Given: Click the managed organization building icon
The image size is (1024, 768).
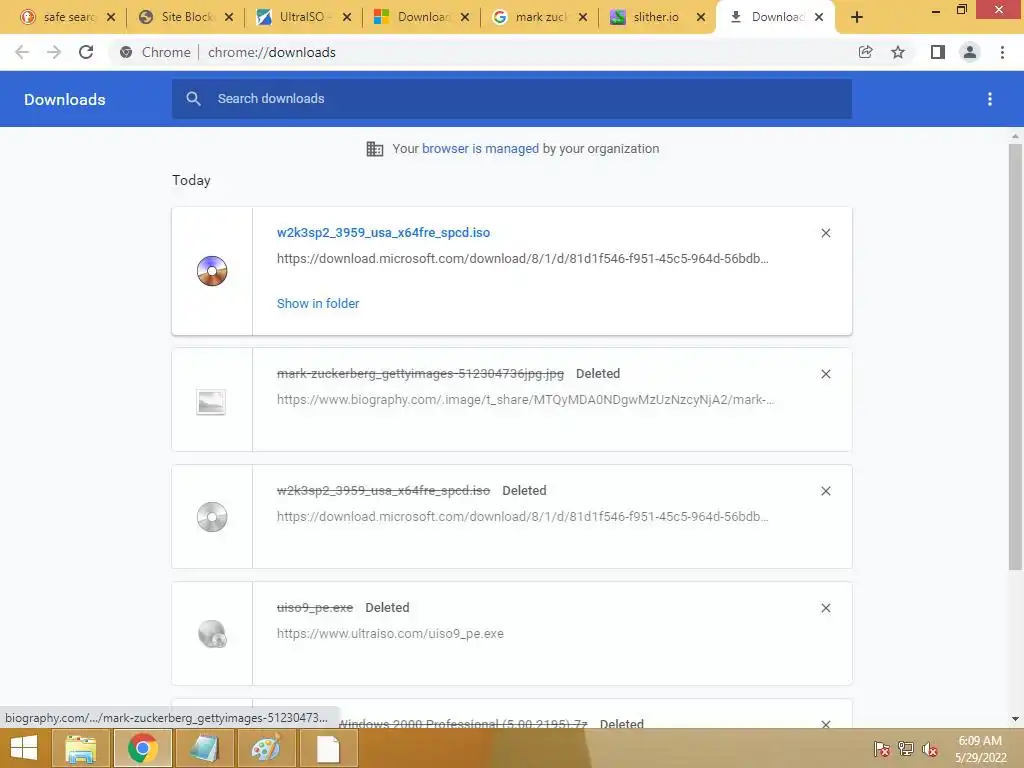Looking at the screenshot, I should [375, 149].
